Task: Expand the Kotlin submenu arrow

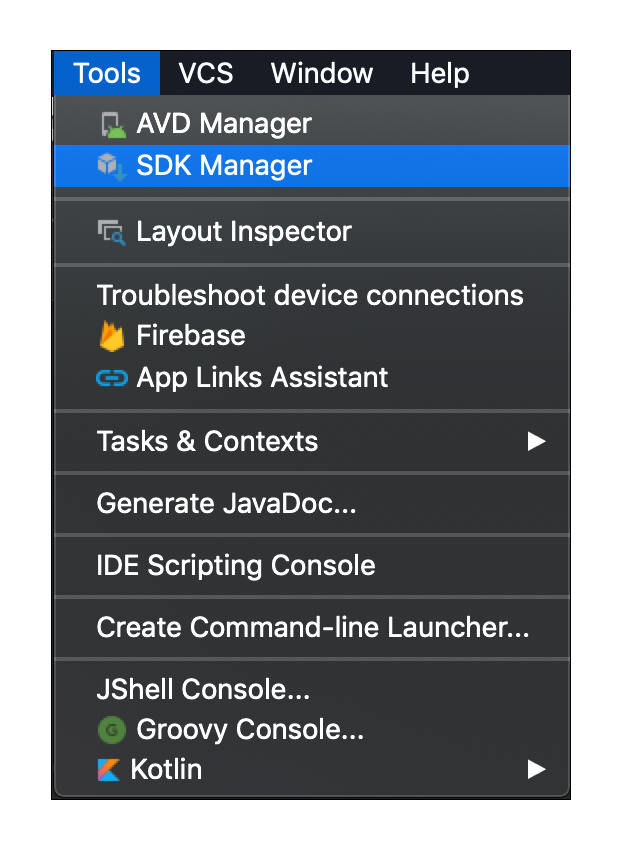Action: click(x=536, y=769)
